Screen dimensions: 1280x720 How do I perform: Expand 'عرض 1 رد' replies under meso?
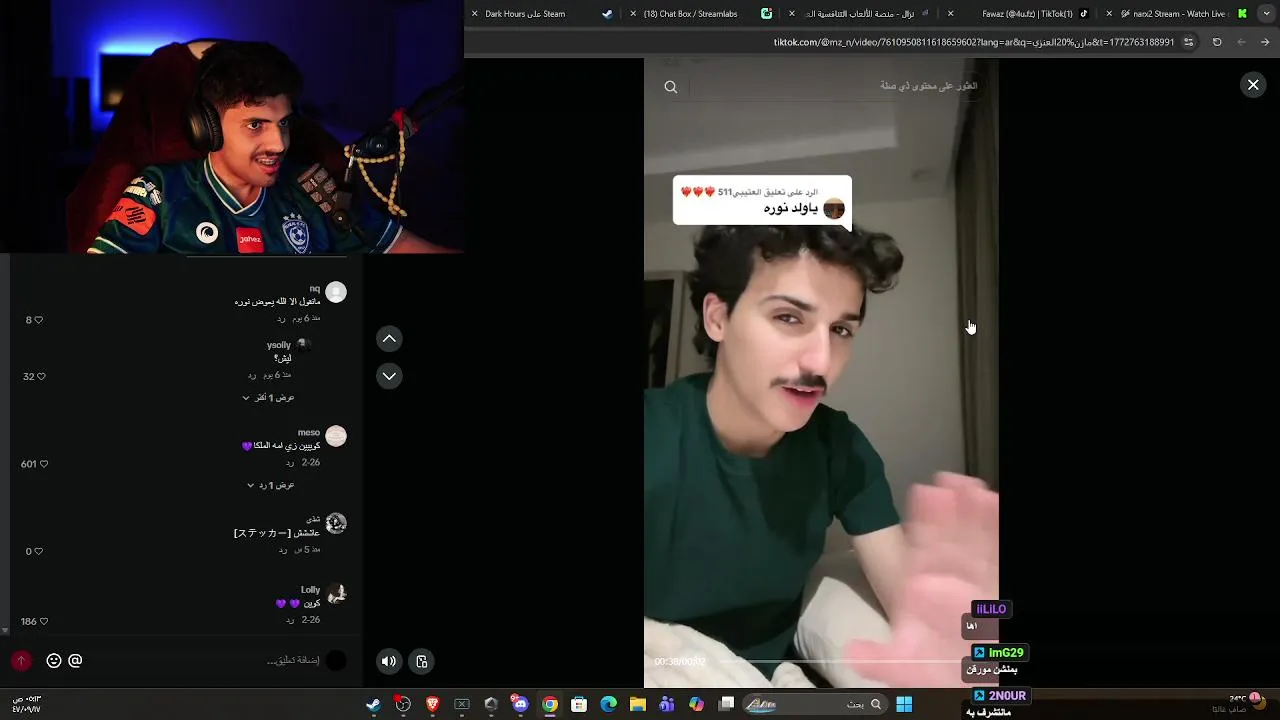[x=271, y=485]
